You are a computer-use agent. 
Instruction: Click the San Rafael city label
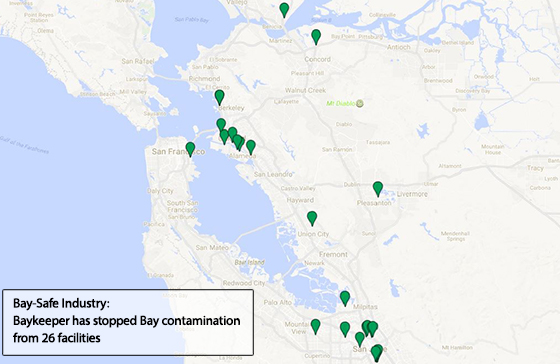[x=138, y=61]
